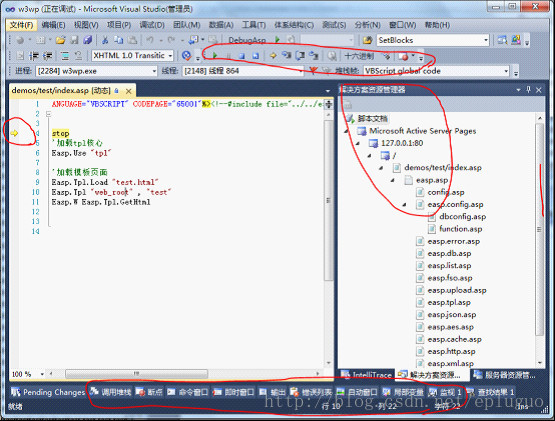Image resolution: width=555 pixels, height=421 pixels.
Task: Open the 工具(T) tools menu
Action: tap(253, 25)
